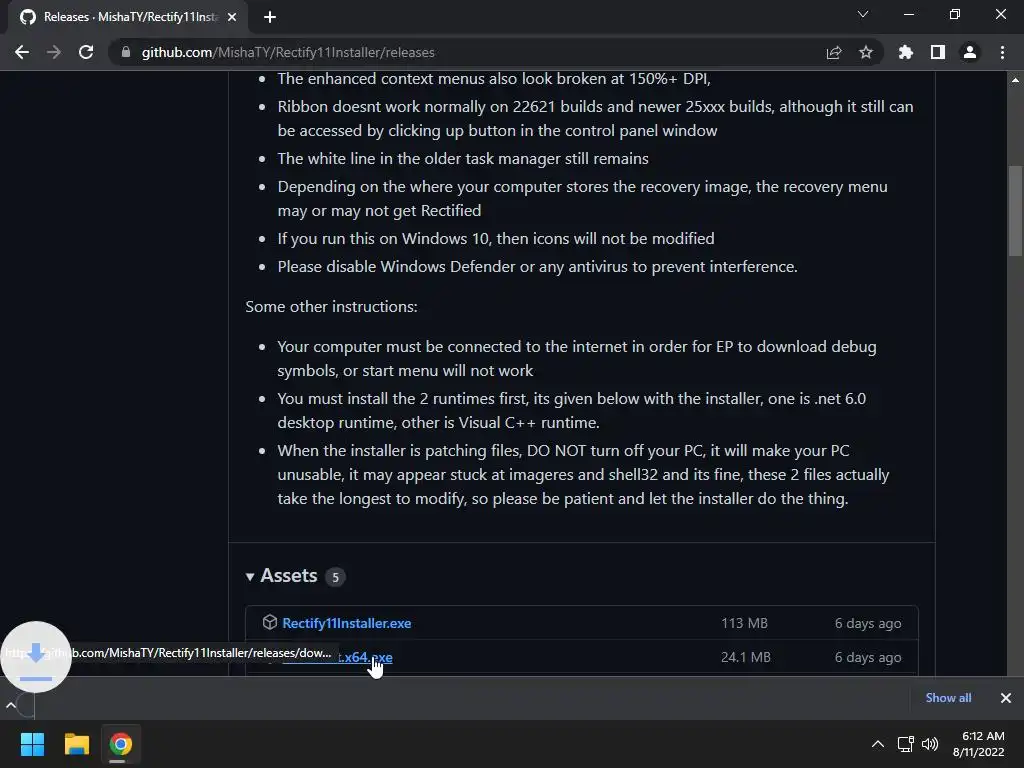Image resolution: width=1024 pixels, height=768 pixels.
Task: Open File Explorer from the taskbar
Action: coord(76,744)
